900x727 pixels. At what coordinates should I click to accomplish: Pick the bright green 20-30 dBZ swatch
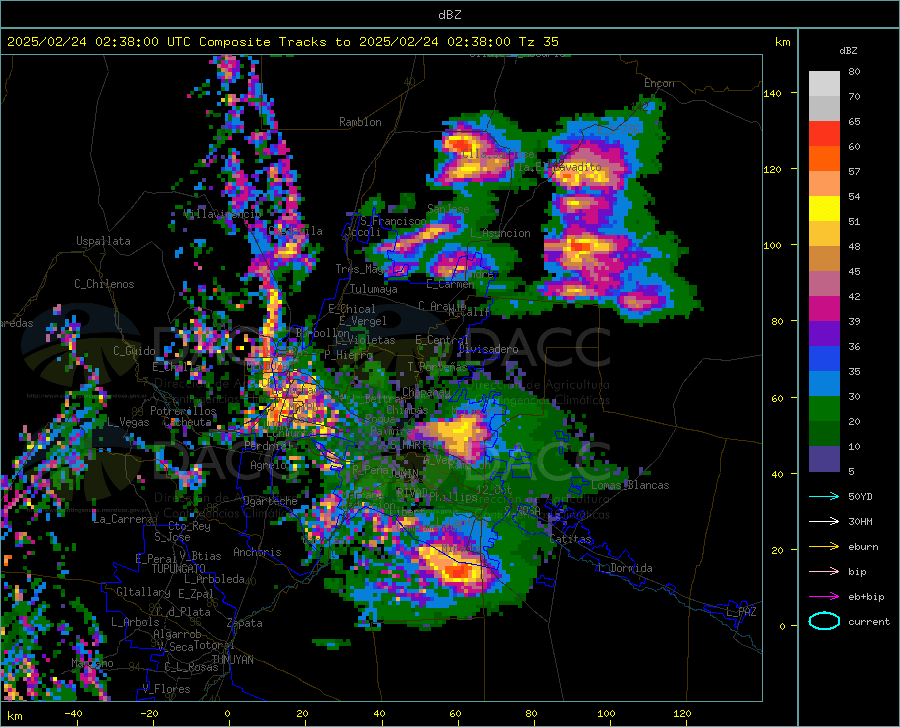coord(824,409)
